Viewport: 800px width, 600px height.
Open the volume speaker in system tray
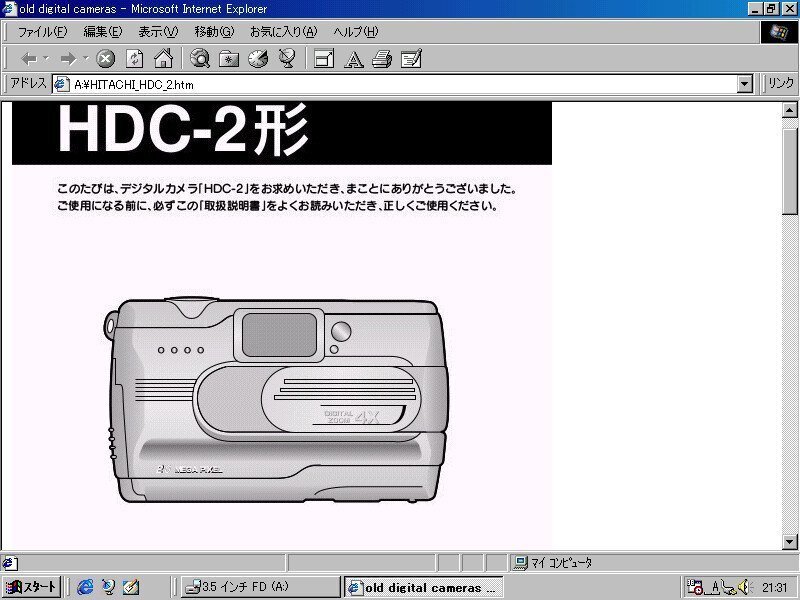[744, 588]
